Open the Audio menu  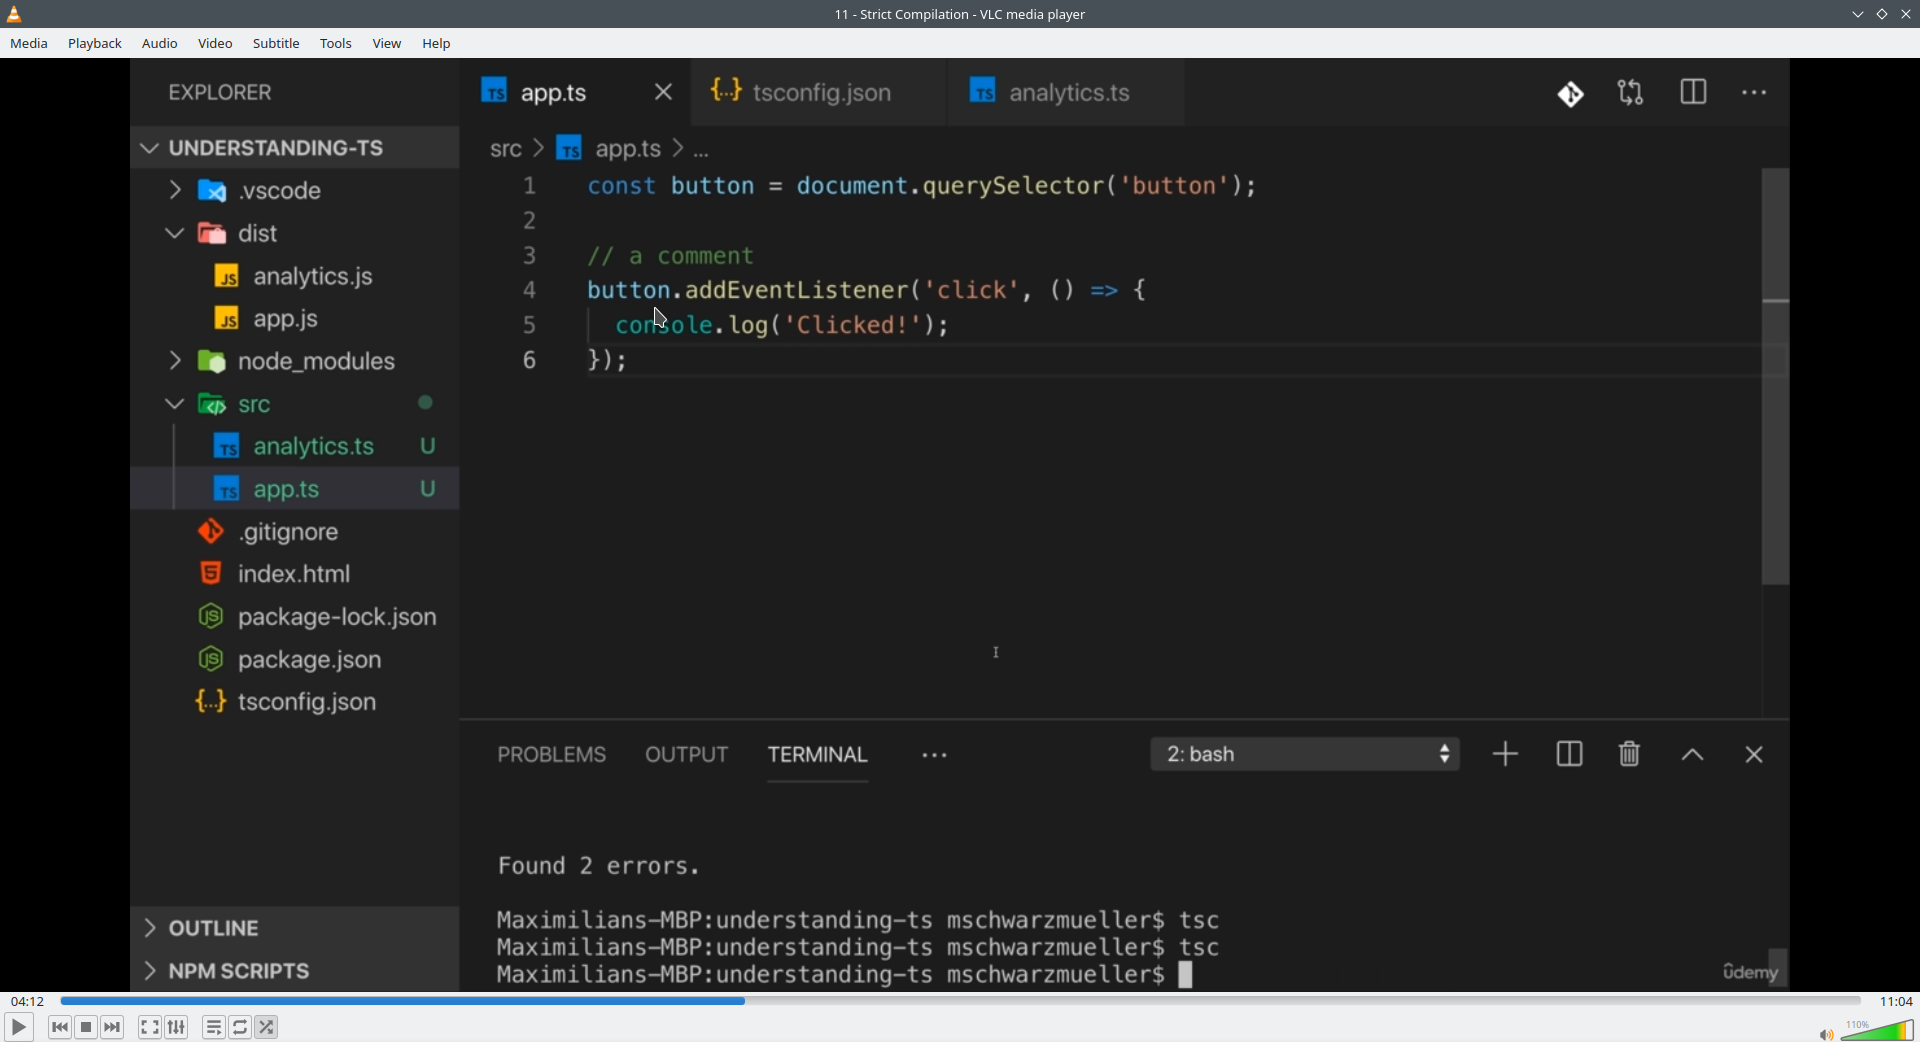pos(160,44)
